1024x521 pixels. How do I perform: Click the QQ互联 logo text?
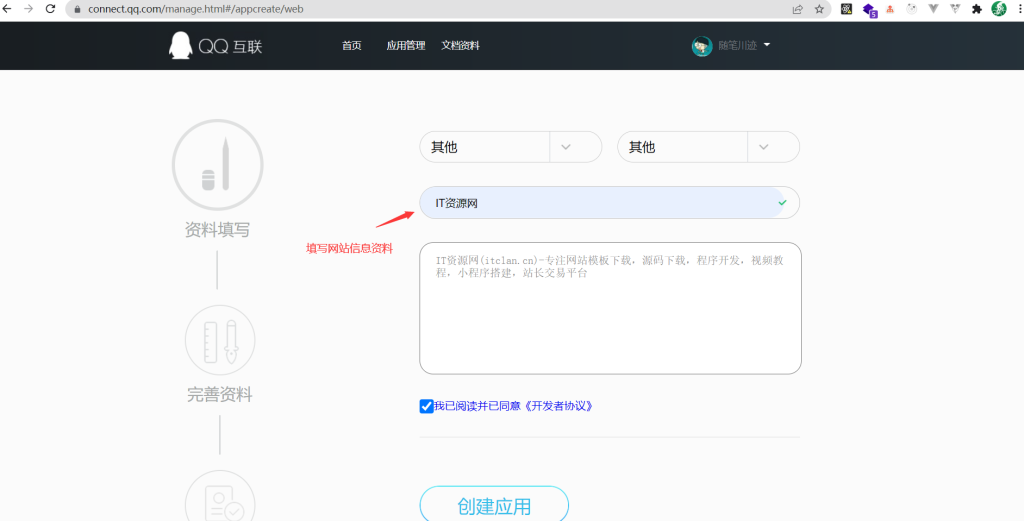(231, 46)
